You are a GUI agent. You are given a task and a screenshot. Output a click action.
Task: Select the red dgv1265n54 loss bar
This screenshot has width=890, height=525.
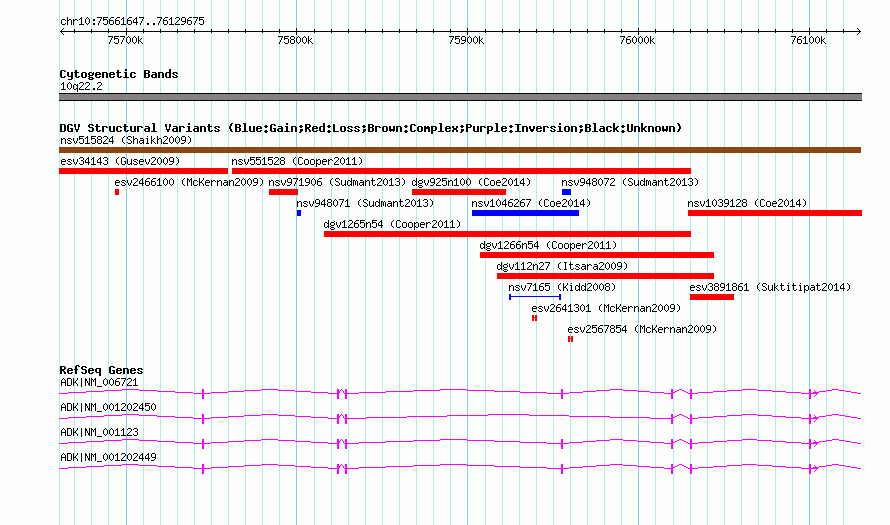click(507, 234)
